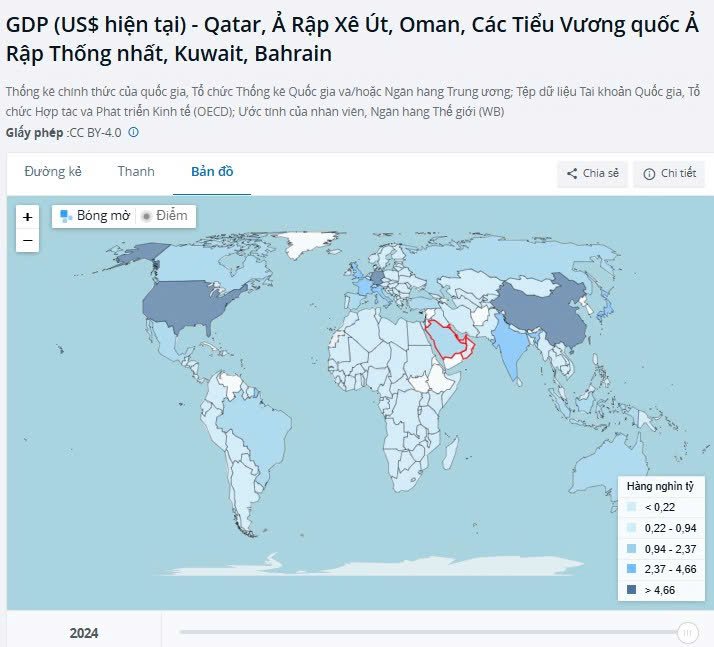The height and width of the screenshot is (647, 714).
Task: Click the Chia sẻ share button
Action: [x=592, y=174]
